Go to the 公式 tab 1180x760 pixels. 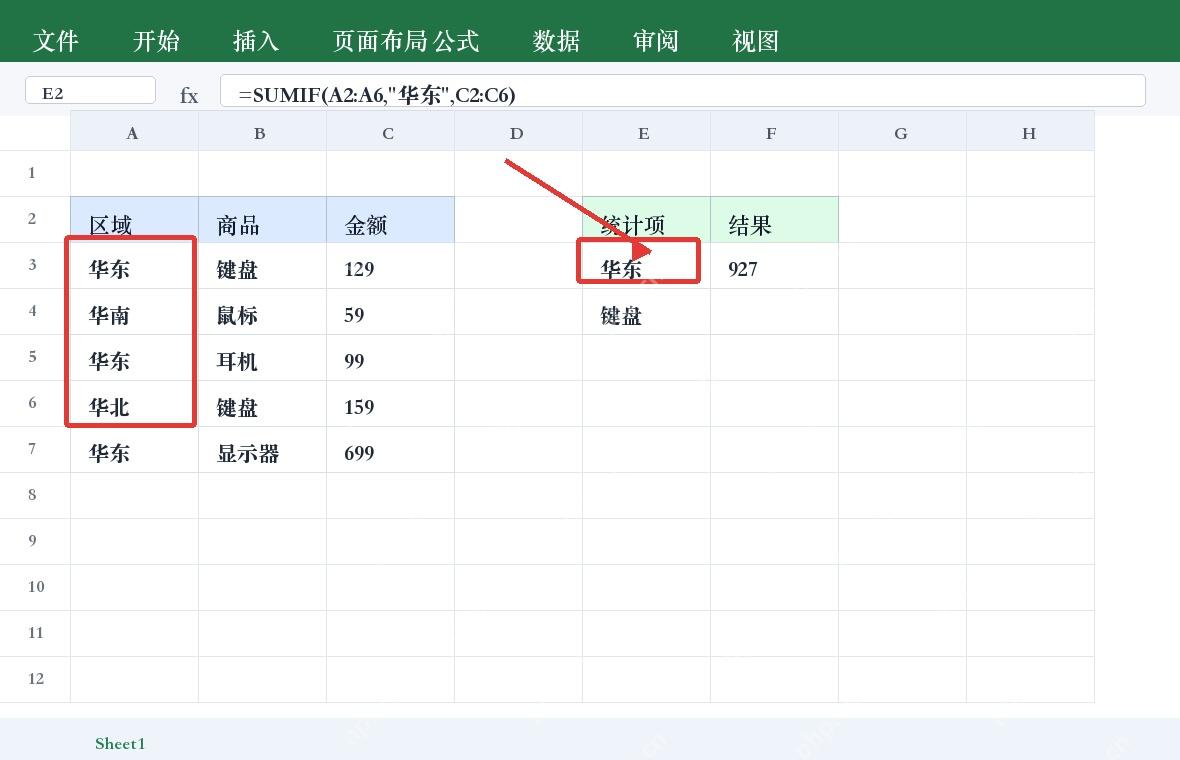[x=456, y=41]
